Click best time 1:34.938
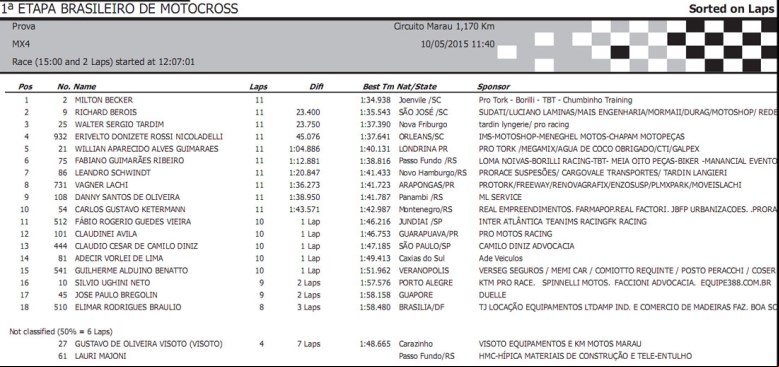The height and width of the screenshot is (367, 779). (x=375, y=100)
